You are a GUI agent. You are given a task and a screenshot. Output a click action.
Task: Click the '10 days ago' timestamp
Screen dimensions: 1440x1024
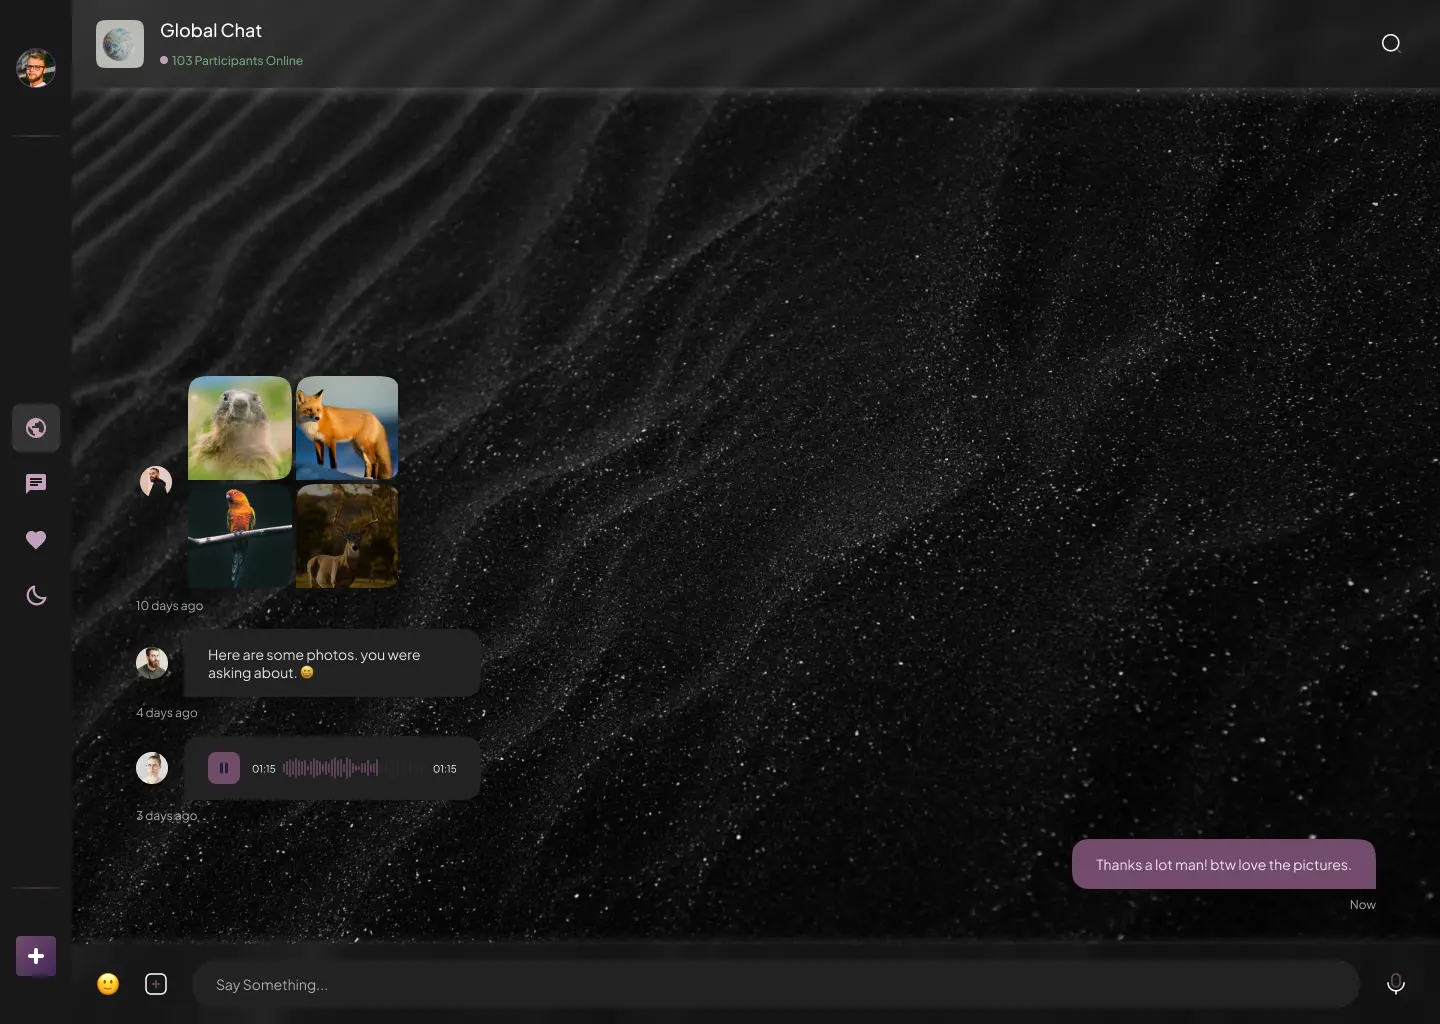pos(170,606)
